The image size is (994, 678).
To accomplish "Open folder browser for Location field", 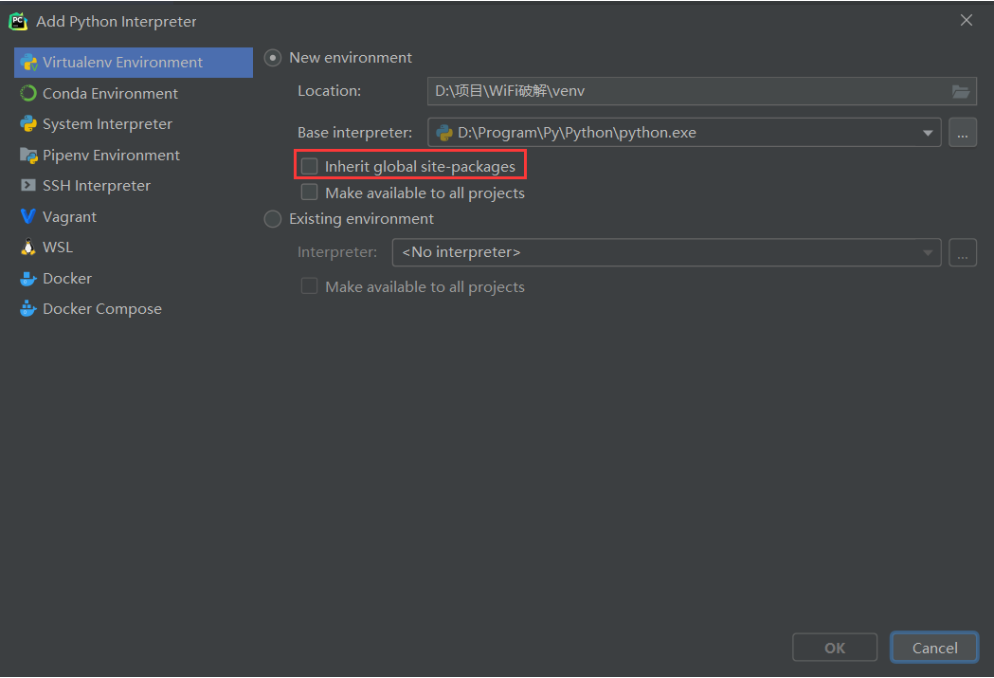I will pyautogui.click(x=960, y=91).
